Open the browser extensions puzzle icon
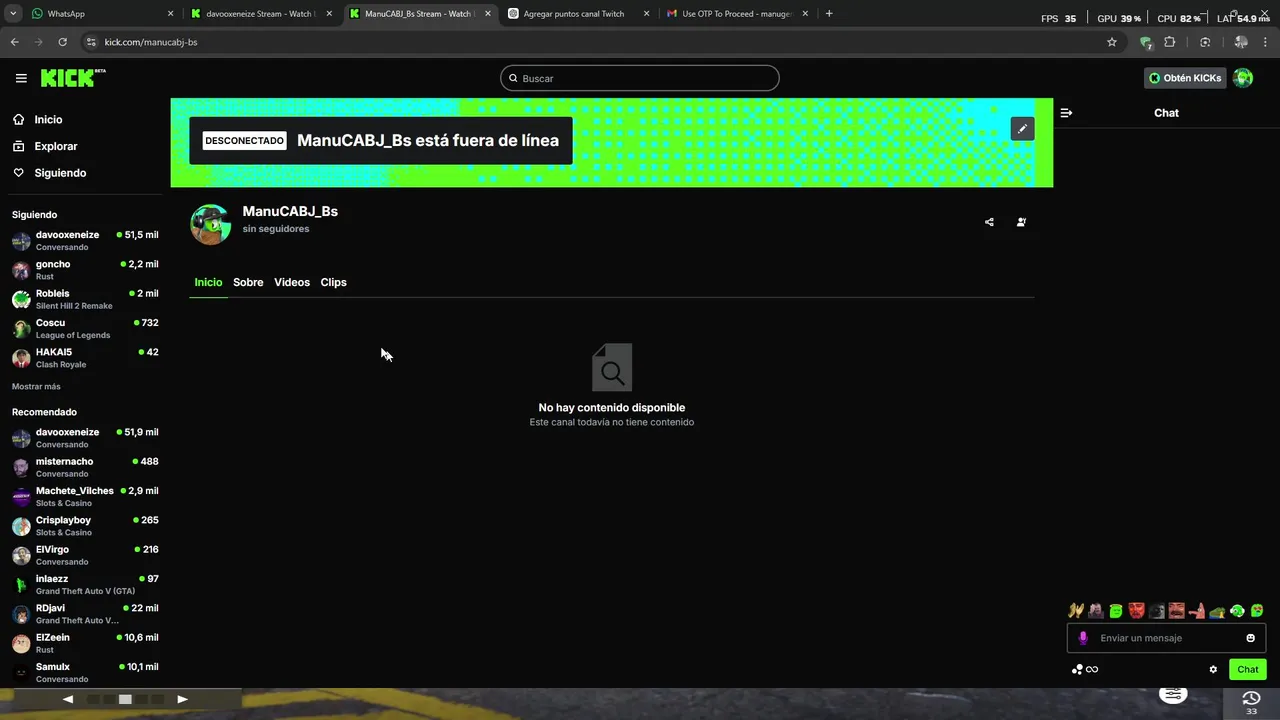1280x720 pixels. tap(1170, 42)
